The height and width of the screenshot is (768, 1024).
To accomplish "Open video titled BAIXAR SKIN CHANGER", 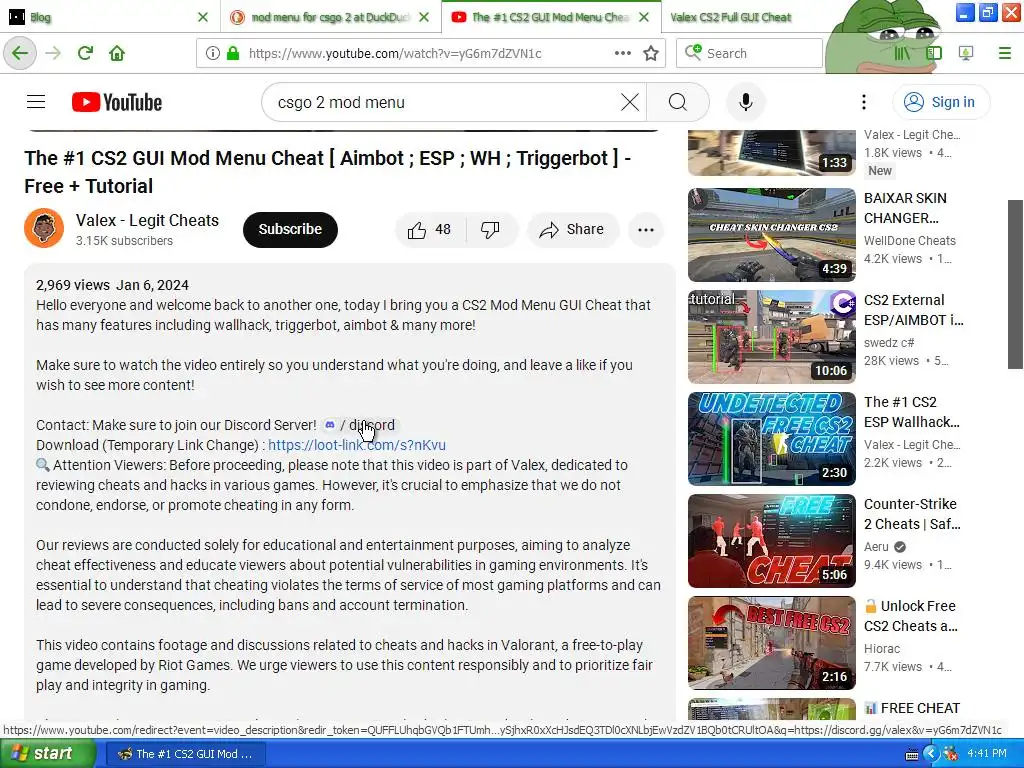I will coord(905,208).
